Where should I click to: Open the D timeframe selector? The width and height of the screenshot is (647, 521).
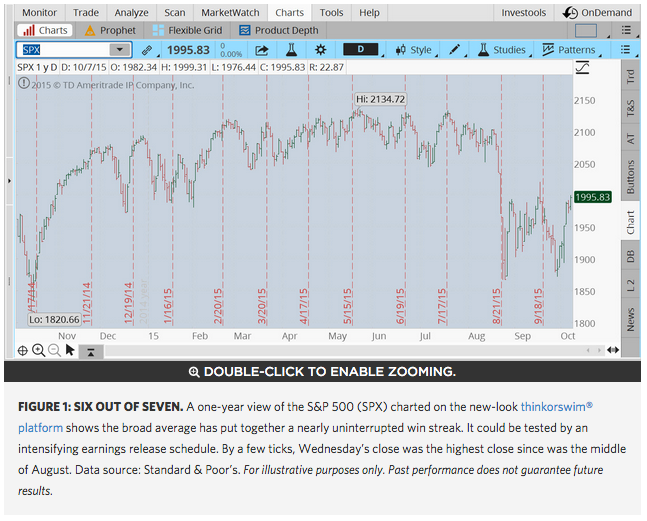tap(361, 50)
